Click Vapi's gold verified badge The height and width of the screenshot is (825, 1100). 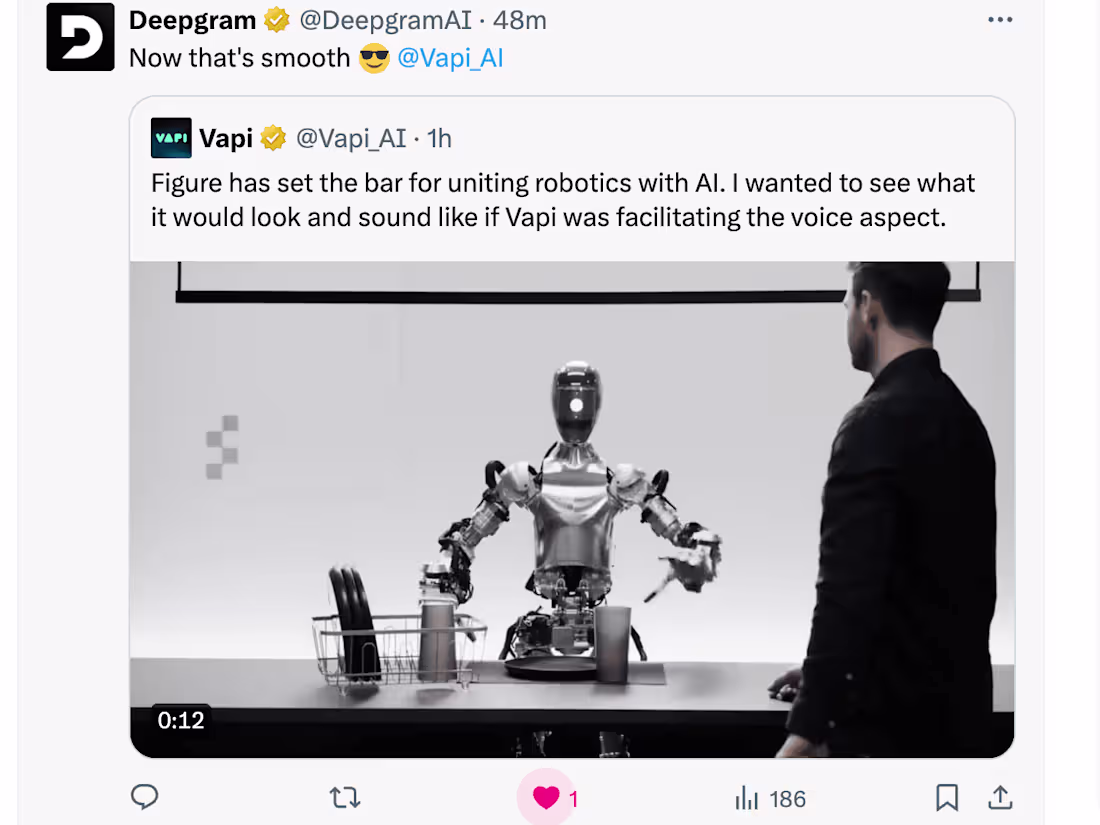273,138
